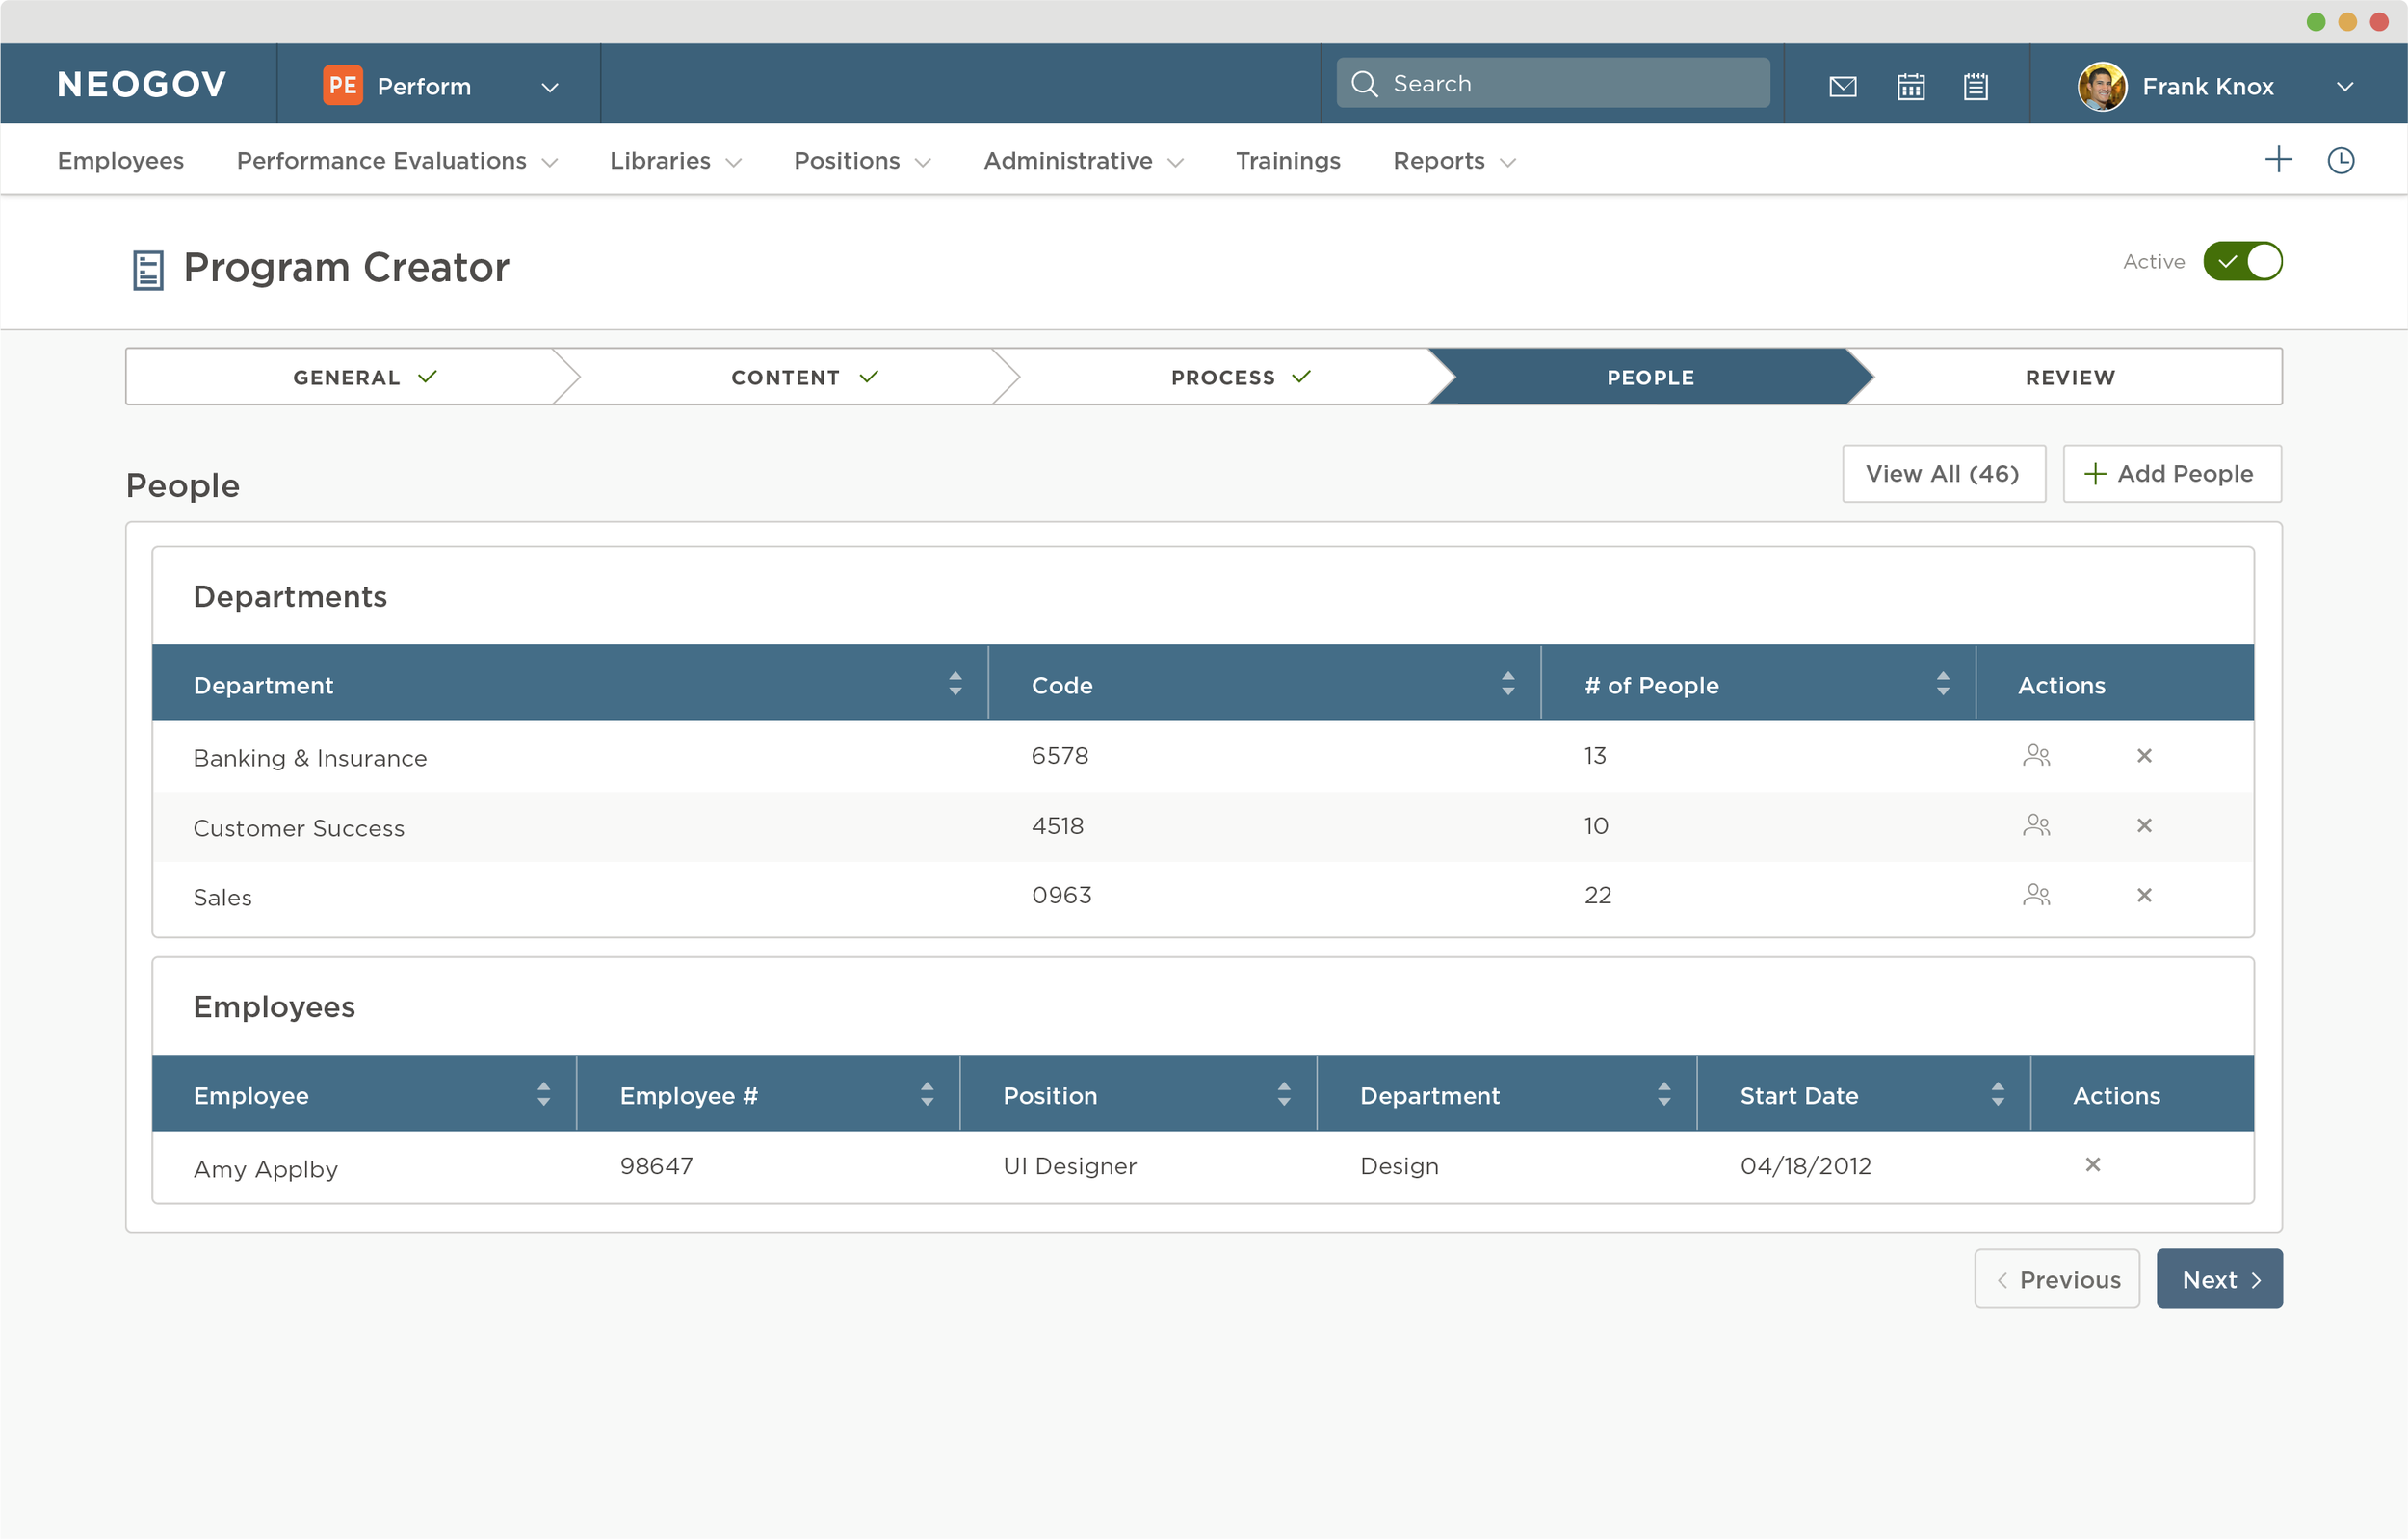Remove the Sales department row
The width and height of the screenshot is (2408, 1539).
pos(2143,895)
